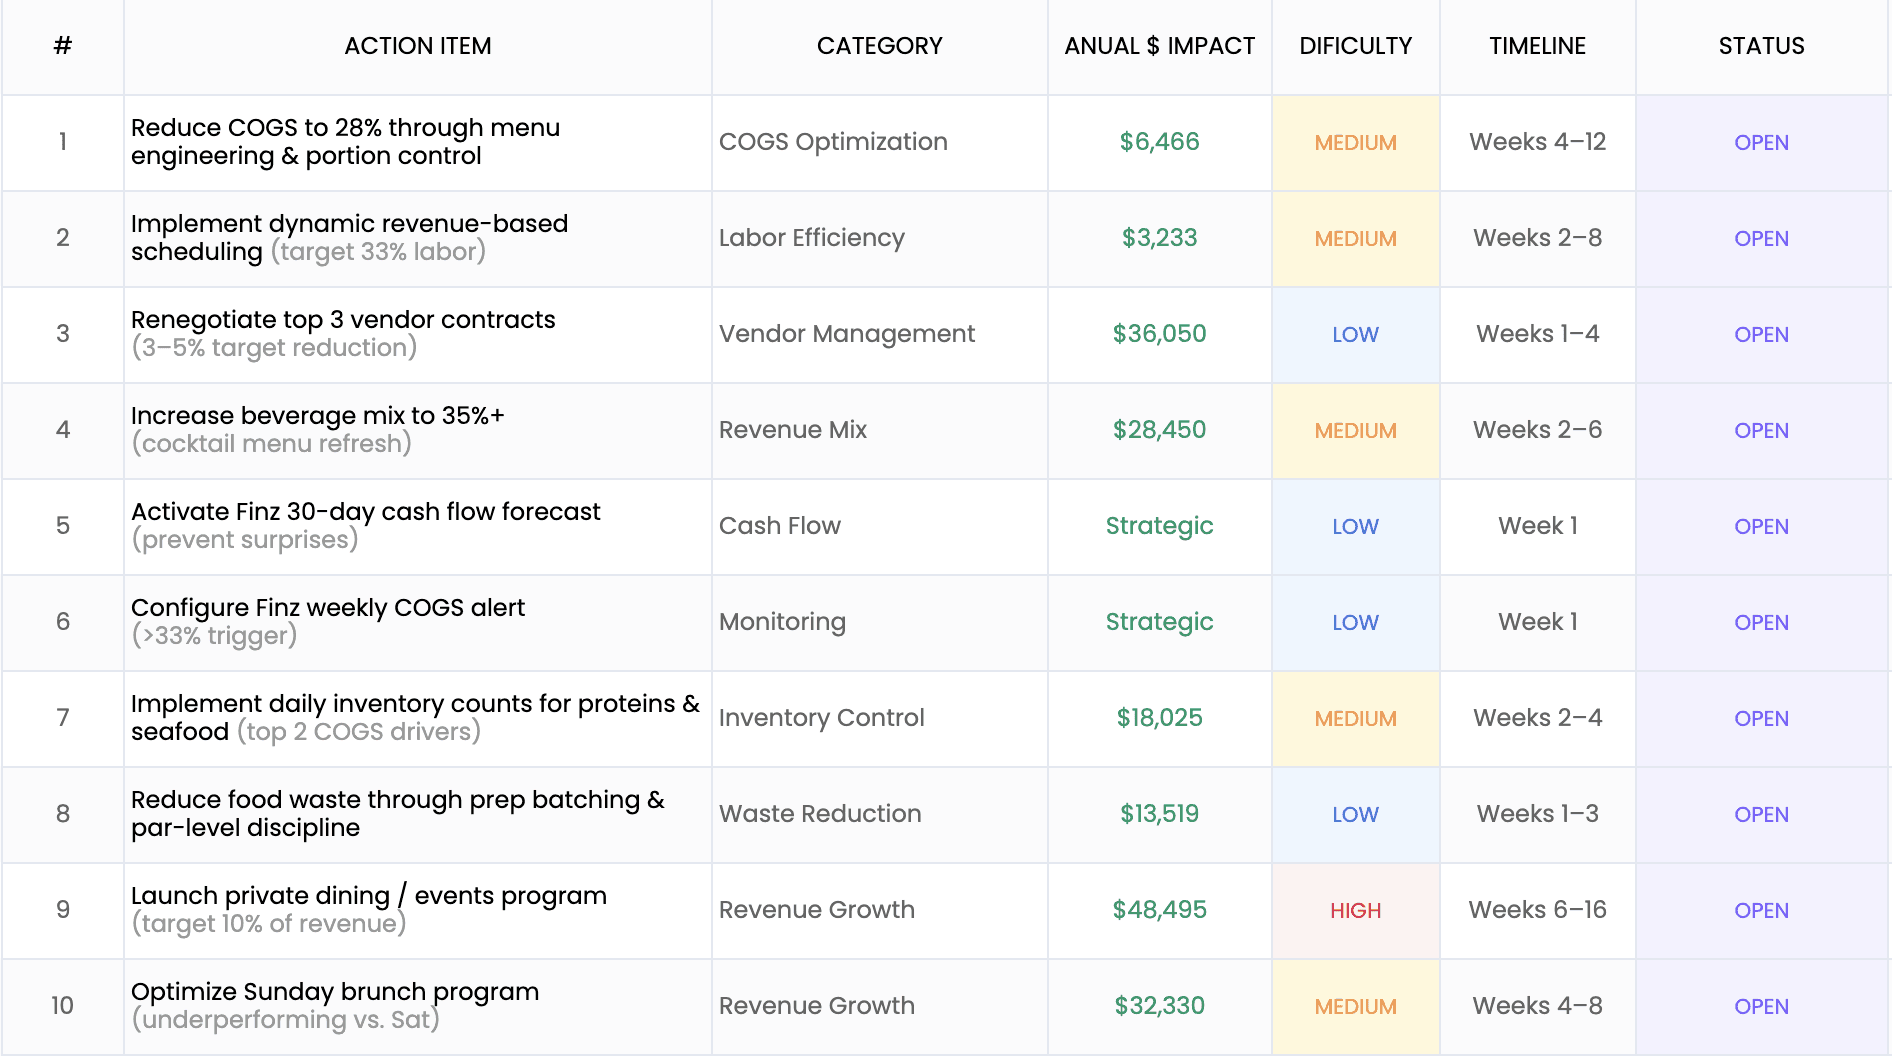Click the DIFICULTY column header
Screen dimensions: 1892x1060
coord(1355,46)
